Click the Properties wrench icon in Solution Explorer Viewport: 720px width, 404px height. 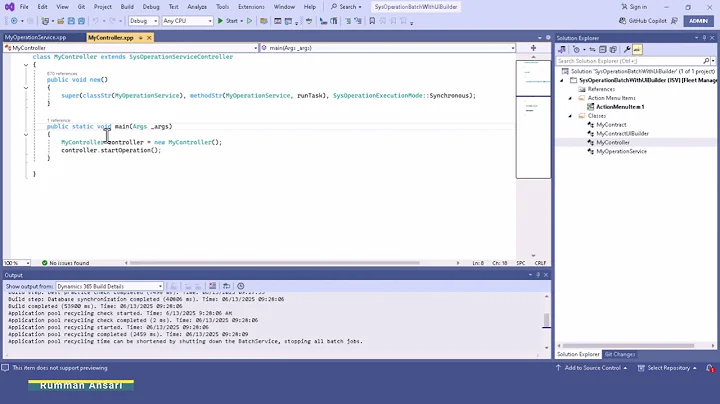(627, 50)
